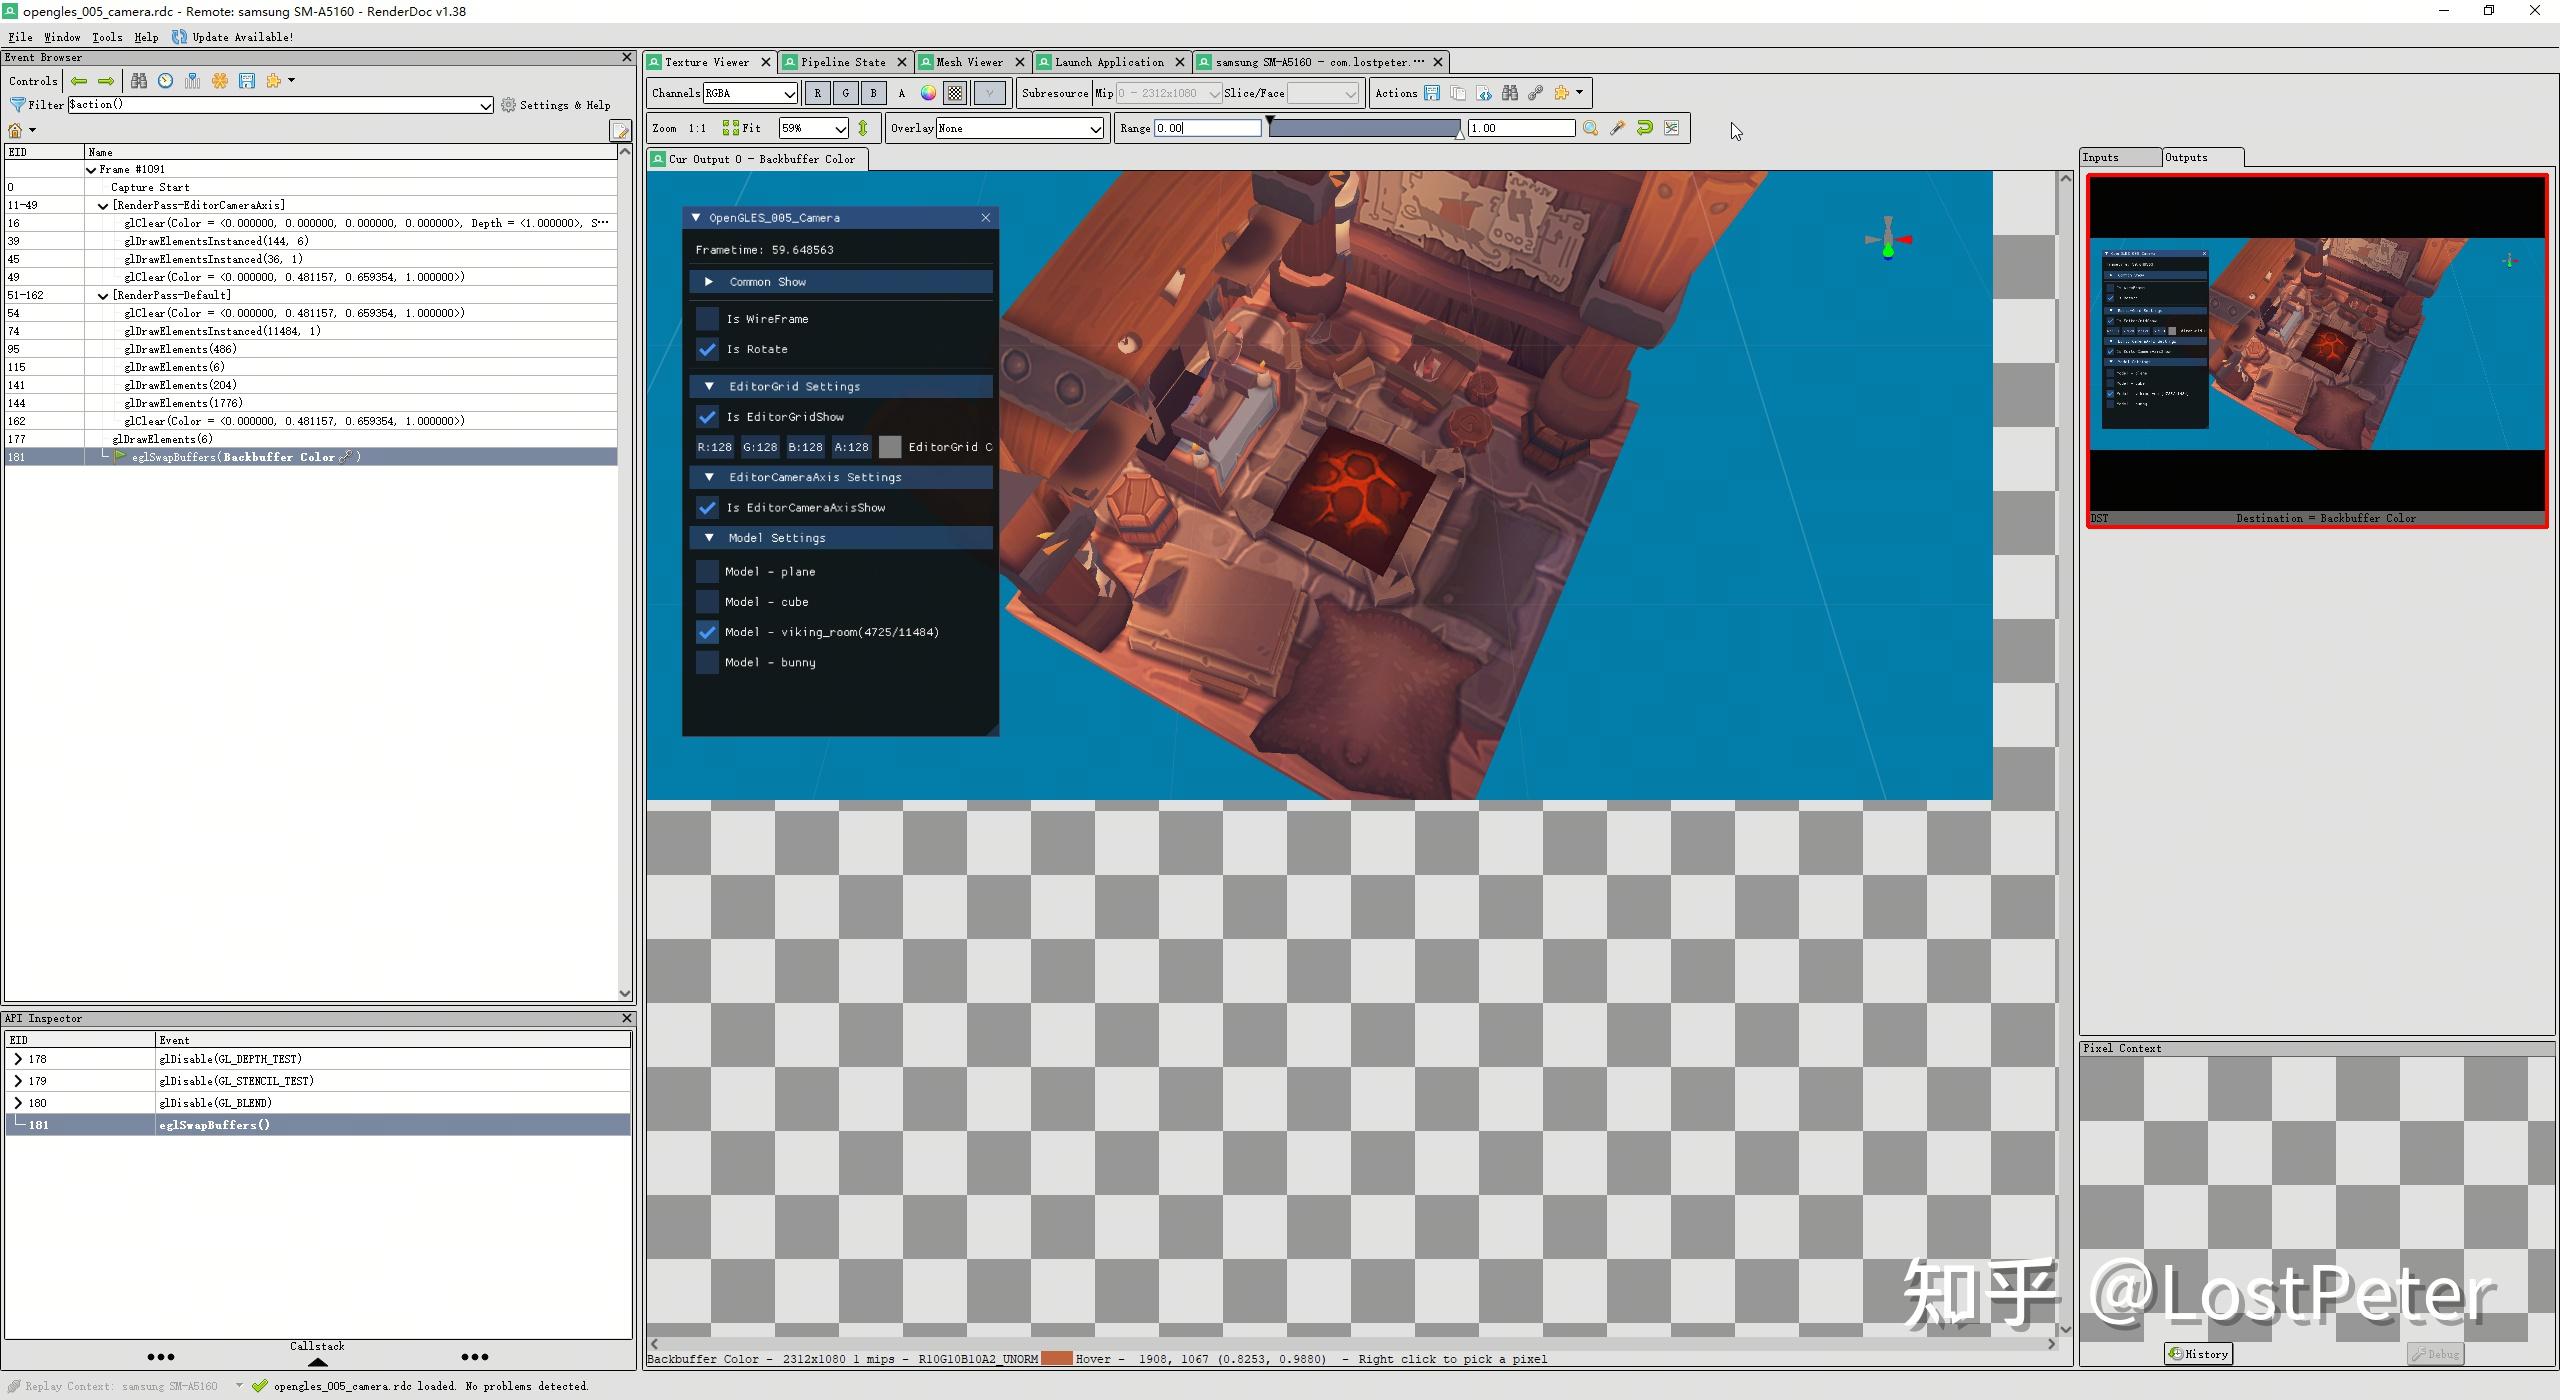
Task: Click the green forward arrow in Controls
Action: pos(106,81)
